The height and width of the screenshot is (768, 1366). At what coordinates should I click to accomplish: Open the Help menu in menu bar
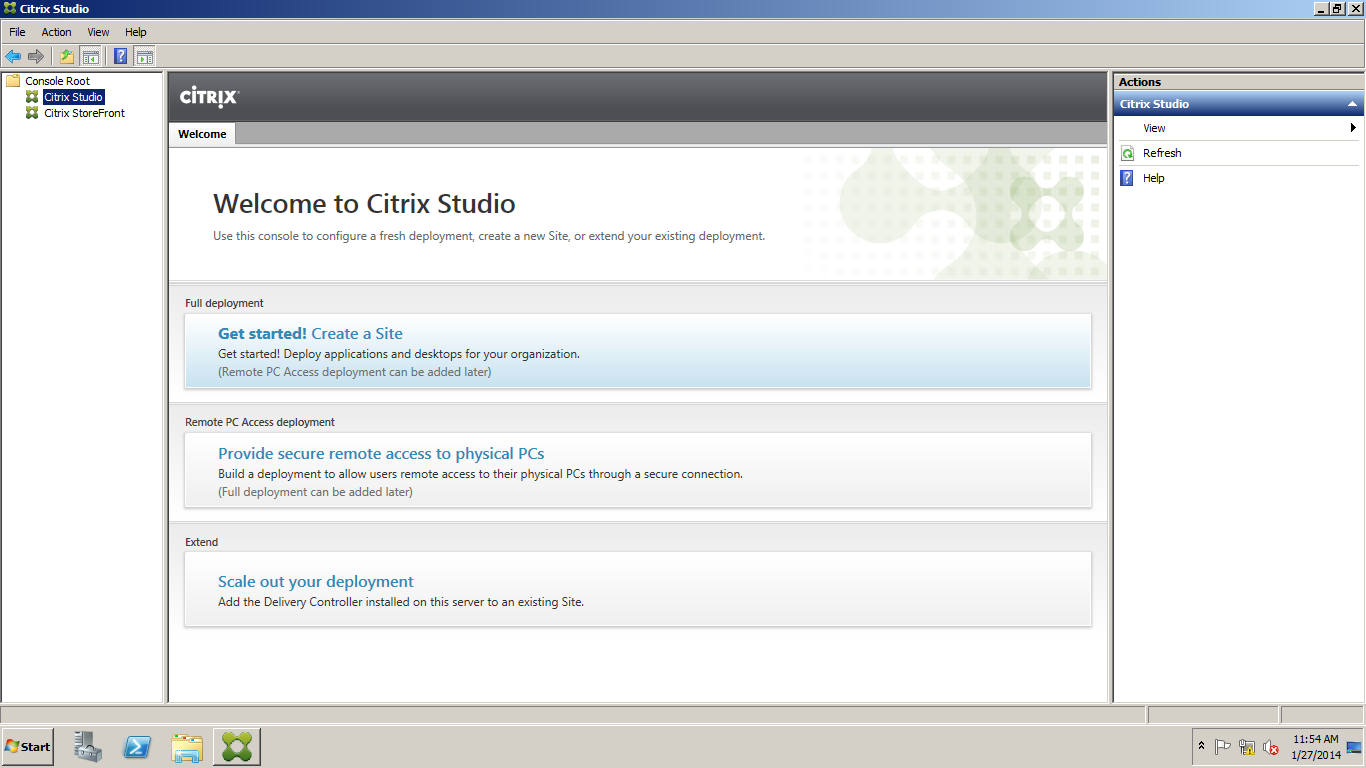pyautogui.click(x=135, y=32)
